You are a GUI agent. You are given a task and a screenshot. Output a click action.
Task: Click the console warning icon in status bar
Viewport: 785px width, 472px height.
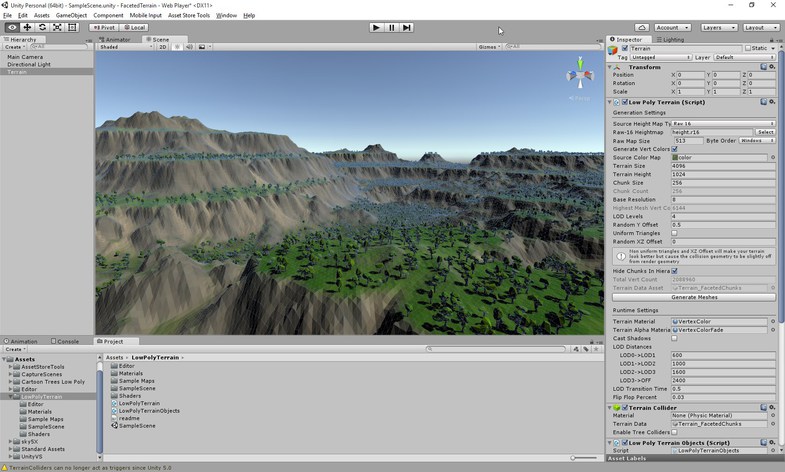5,467
